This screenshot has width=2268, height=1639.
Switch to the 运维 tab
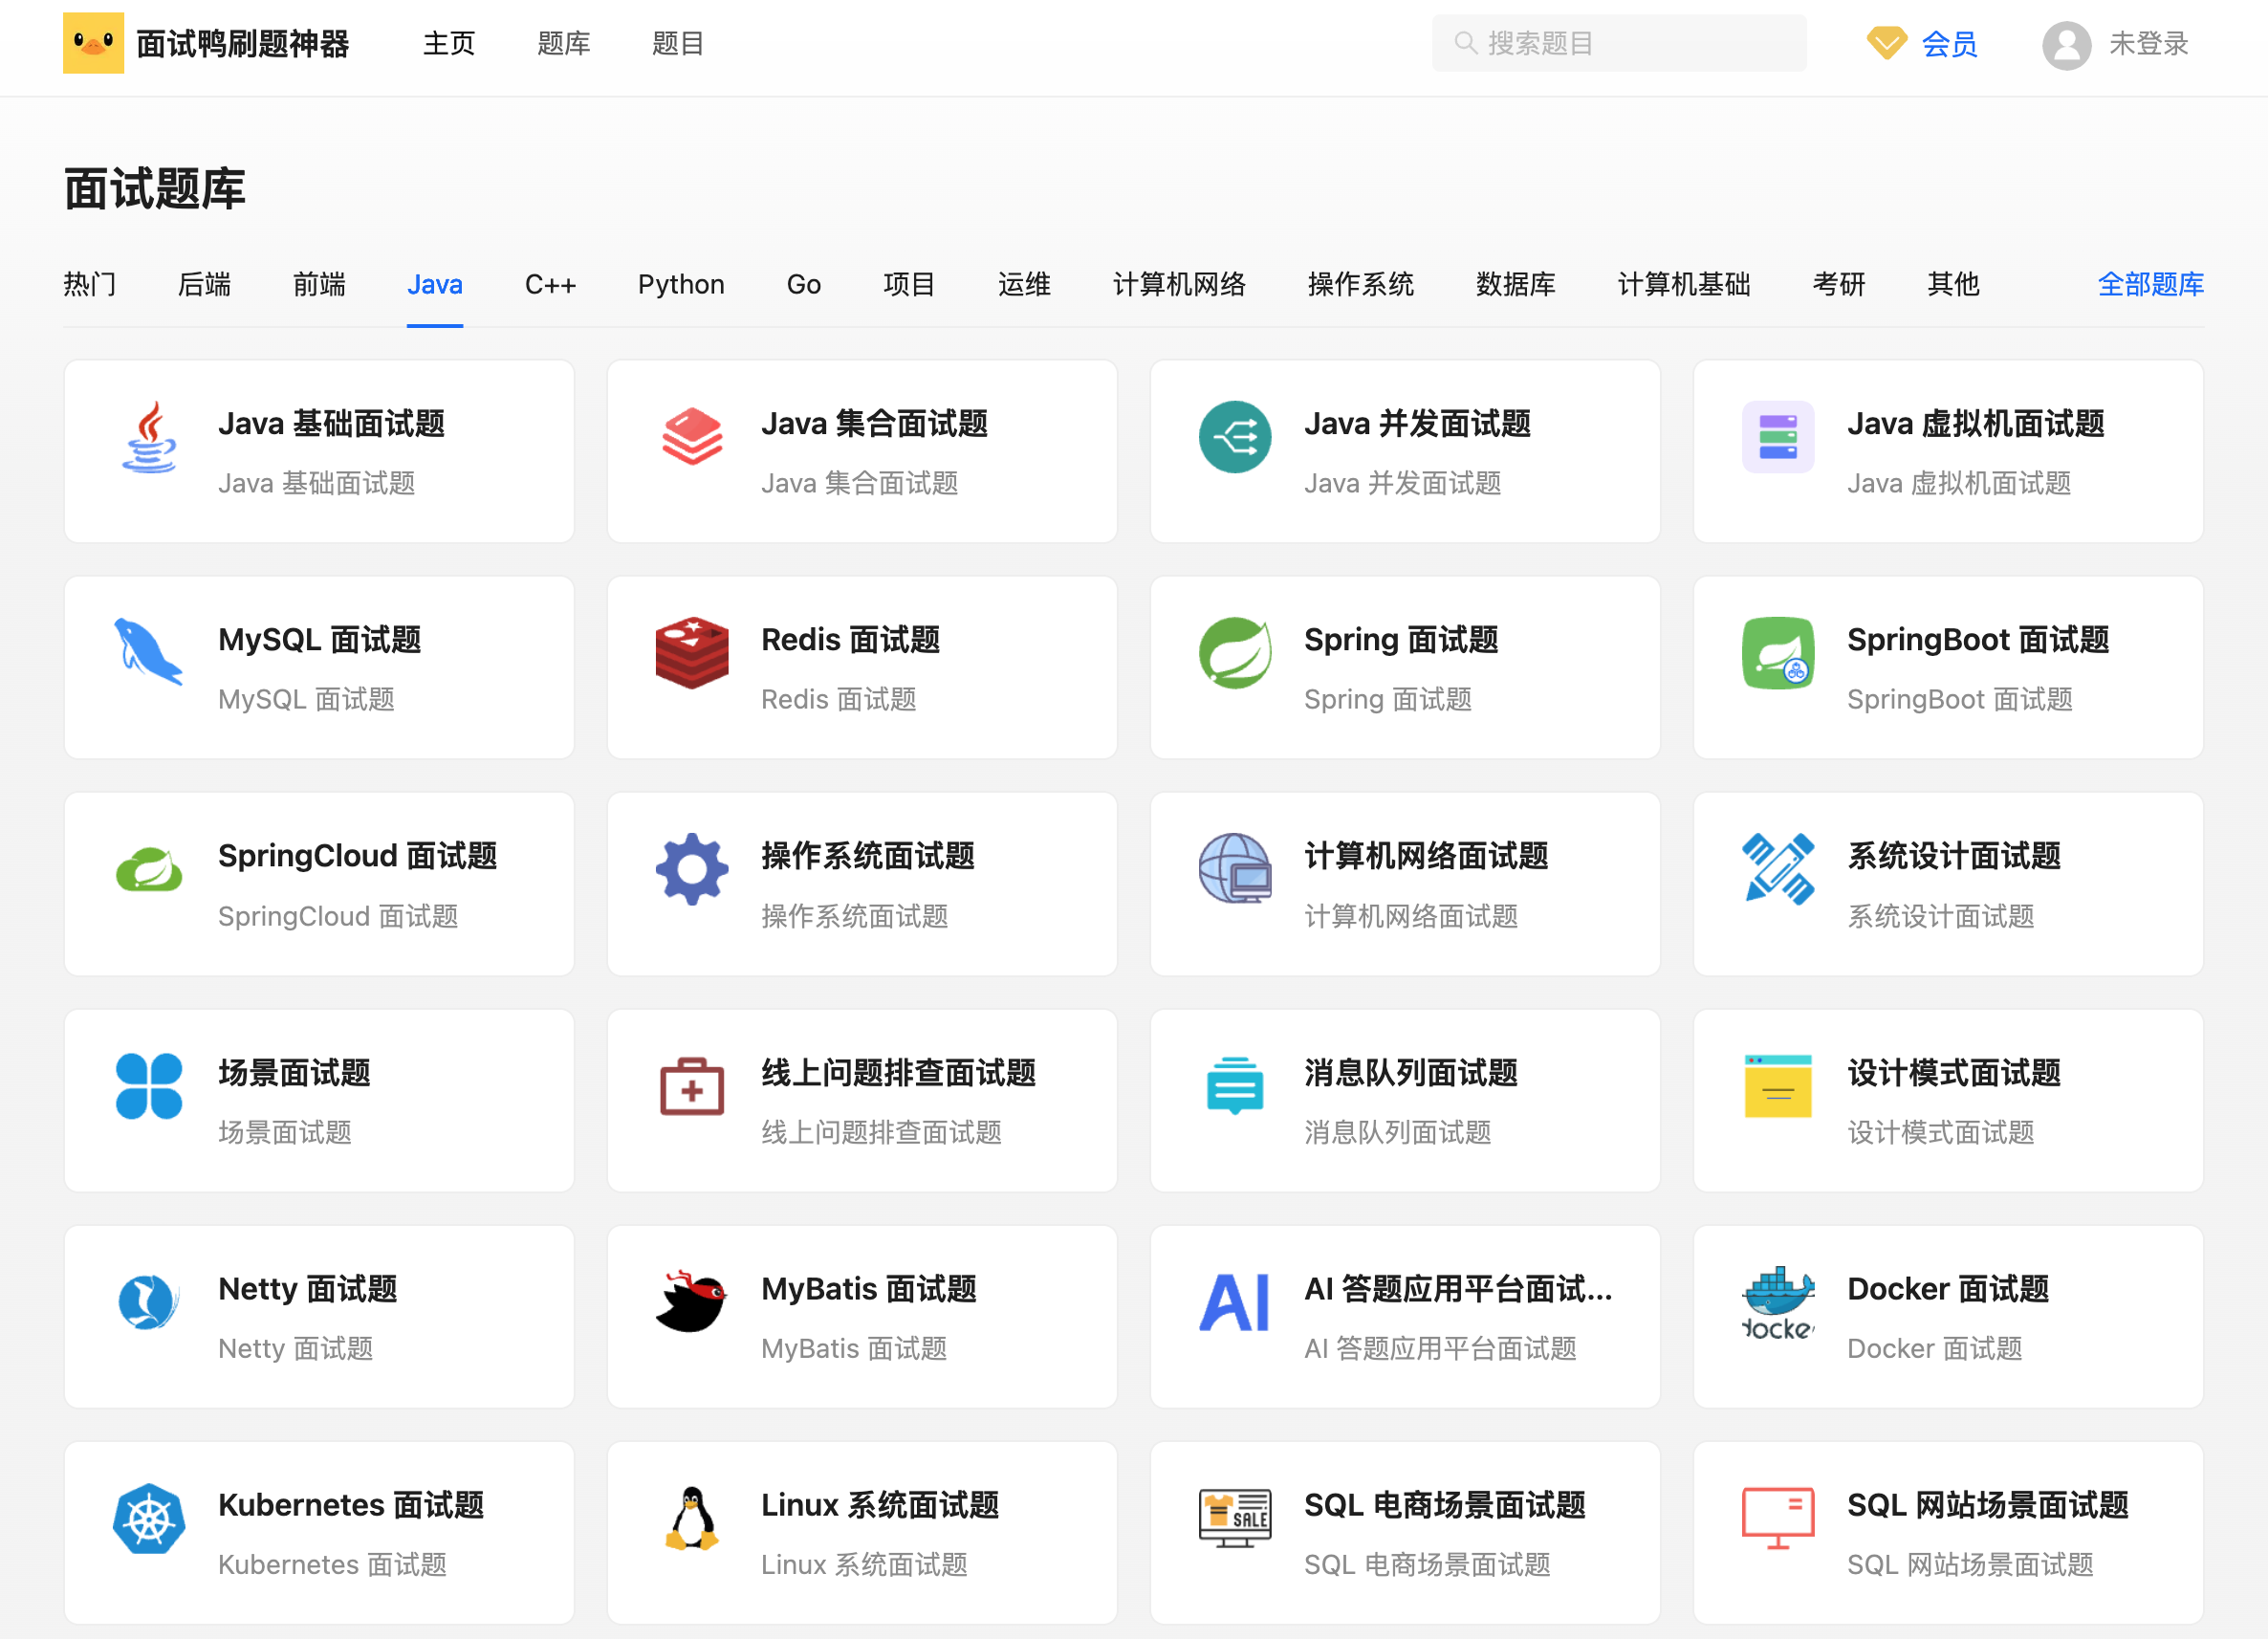[x=1024, y=284]
